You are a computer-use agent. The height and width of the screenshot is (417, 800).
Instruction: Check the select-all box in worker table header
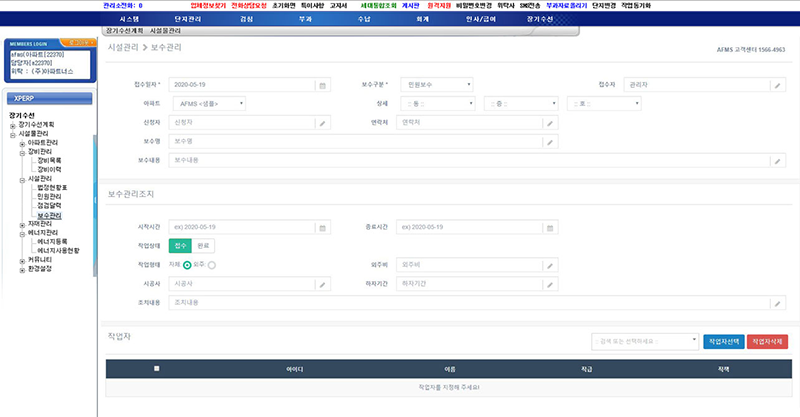point(155,369)
